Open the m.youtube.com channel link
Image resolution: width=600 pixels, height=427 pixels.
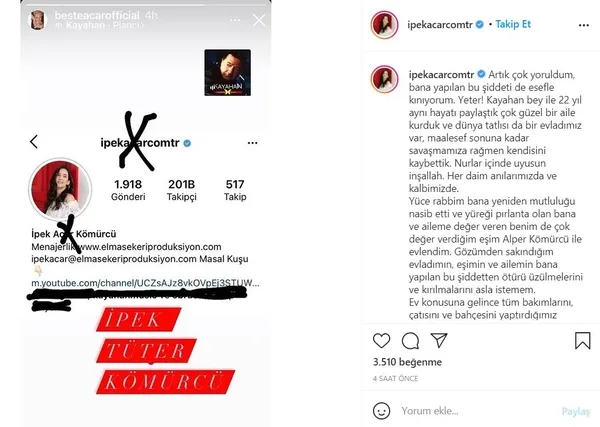(x=145, y=283)
